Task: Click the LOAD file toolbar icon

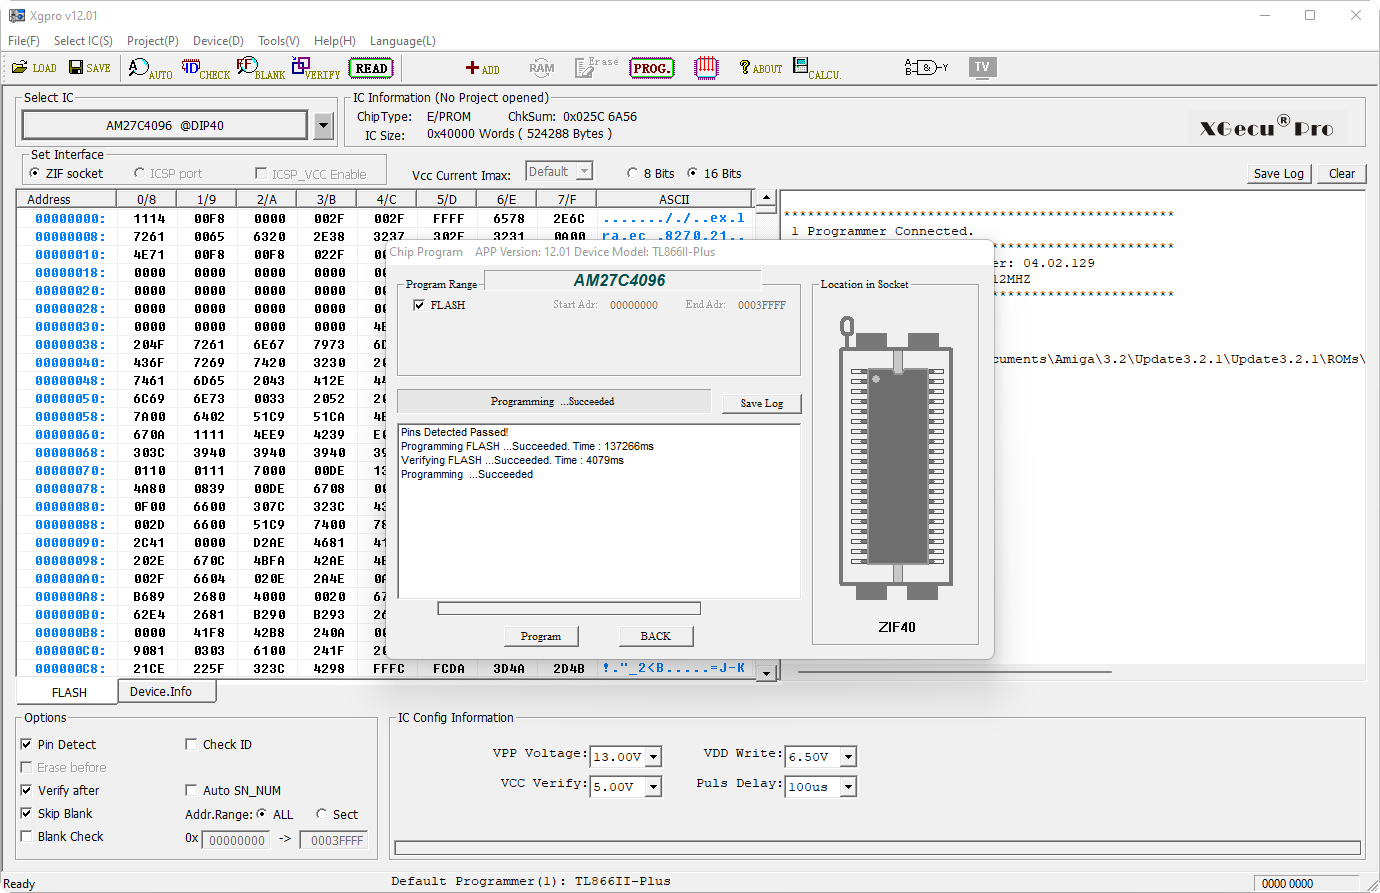Action: (x=34, y=67)
